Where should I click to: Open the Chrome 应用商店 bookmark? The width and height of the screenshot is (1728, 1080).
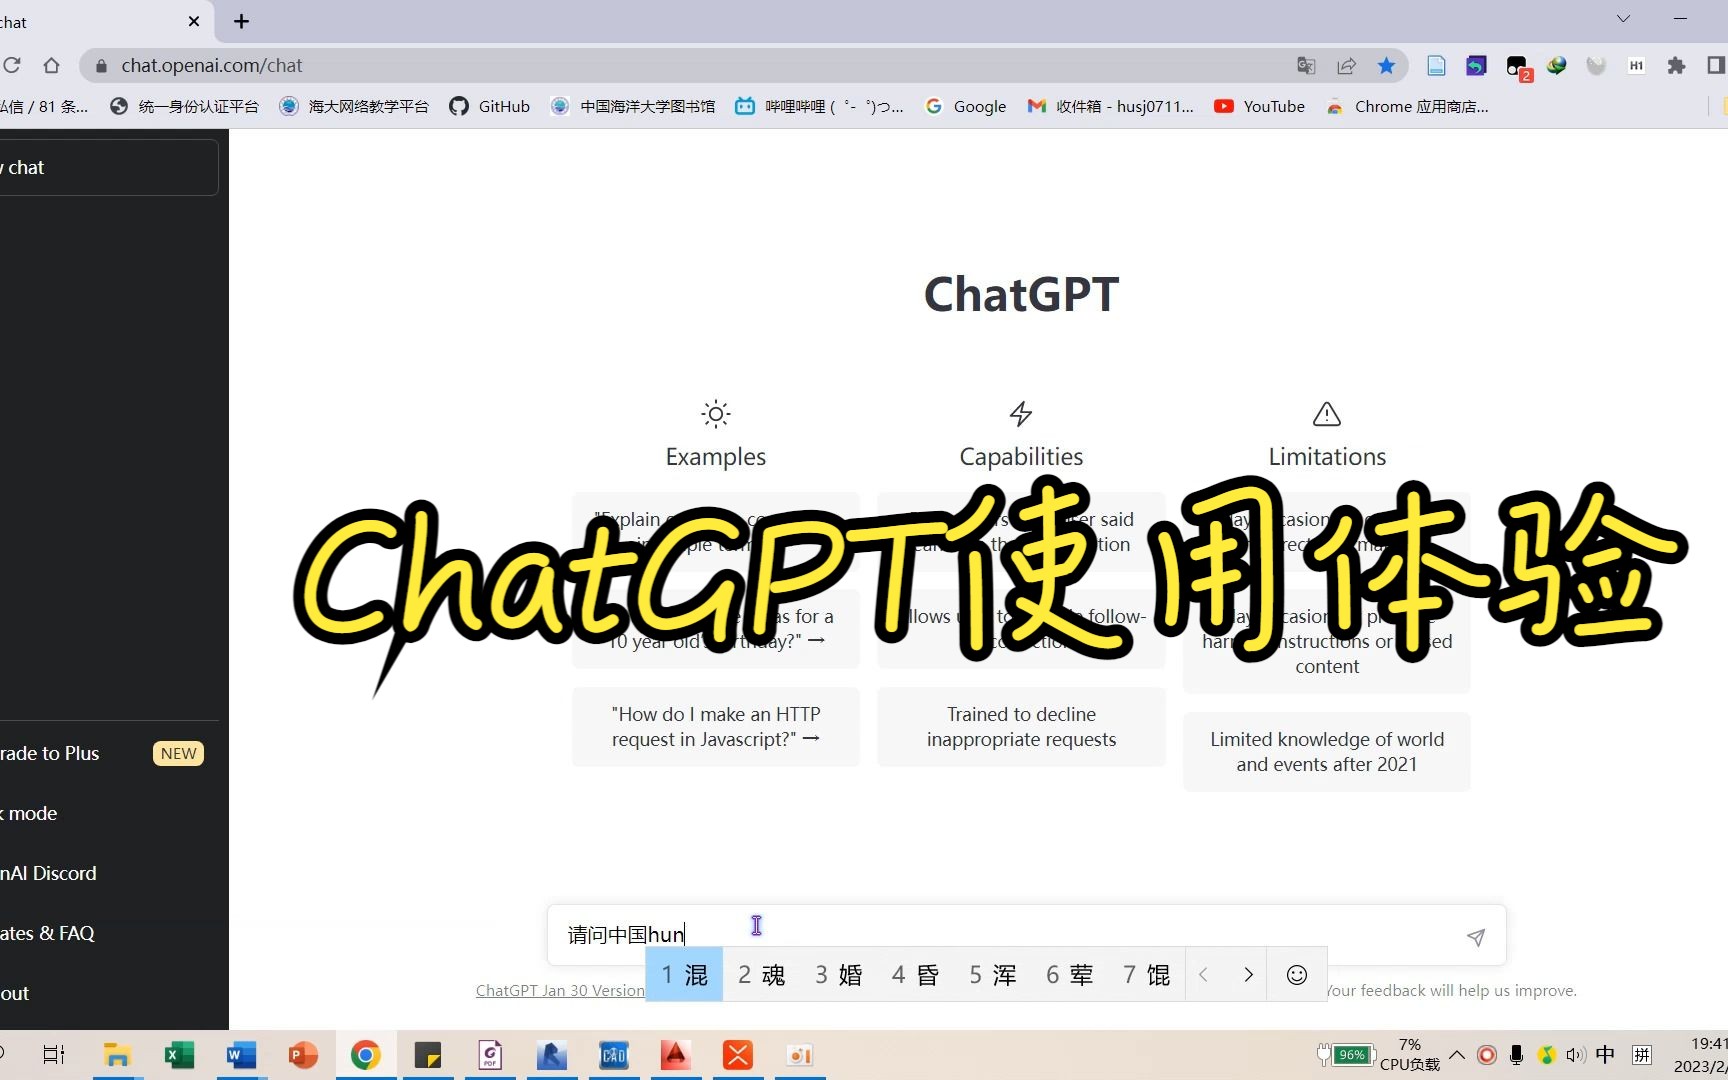[x=1407, y=106]
